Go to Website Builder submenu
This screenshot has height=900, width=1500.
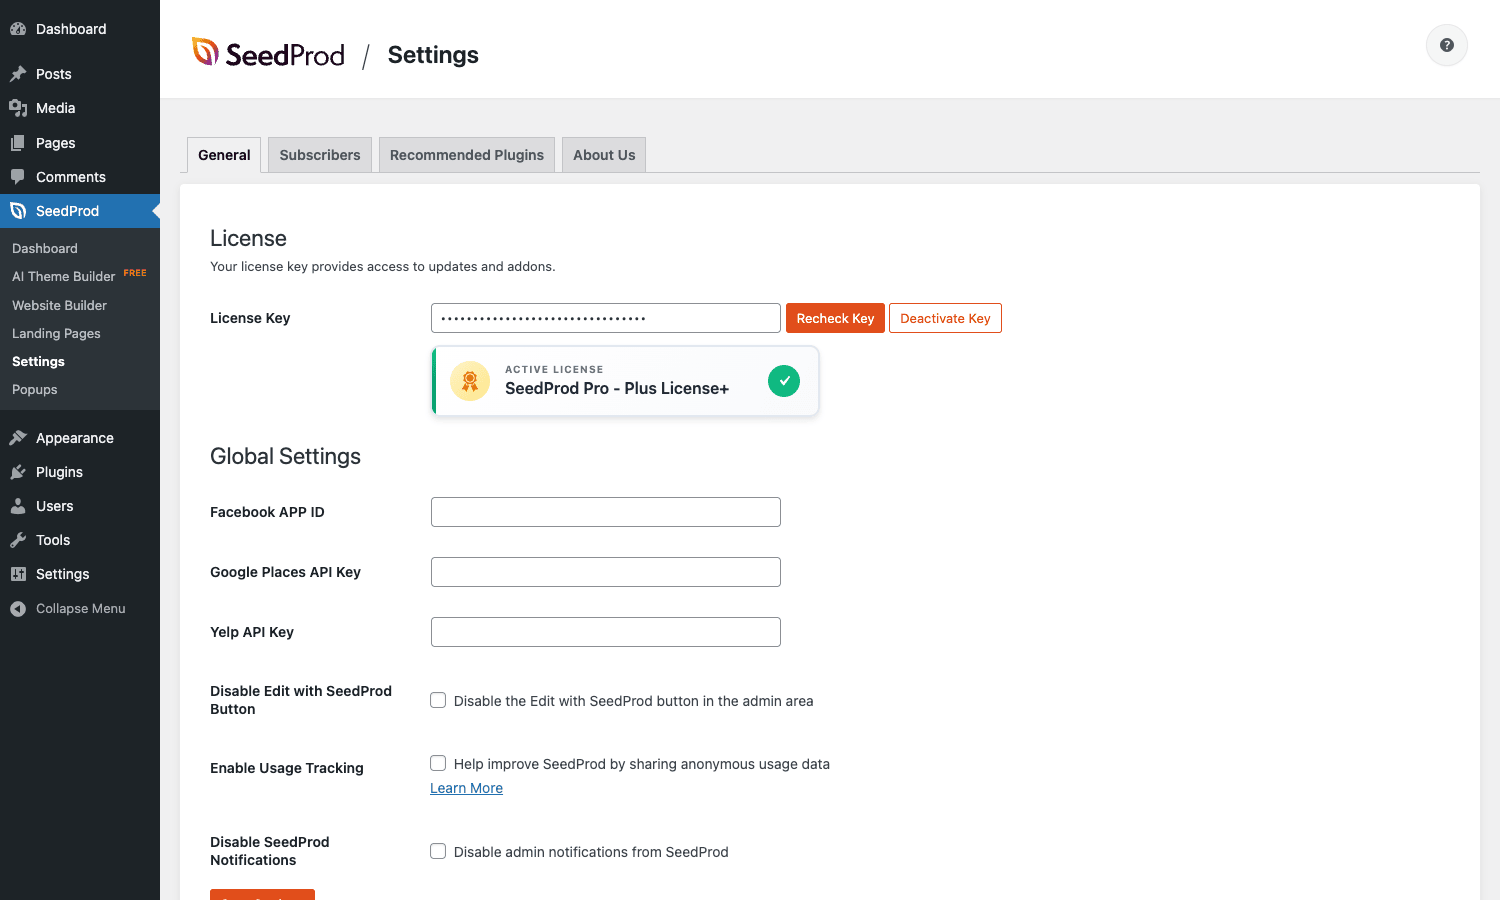pyautogui.click(x=59, y=305)
